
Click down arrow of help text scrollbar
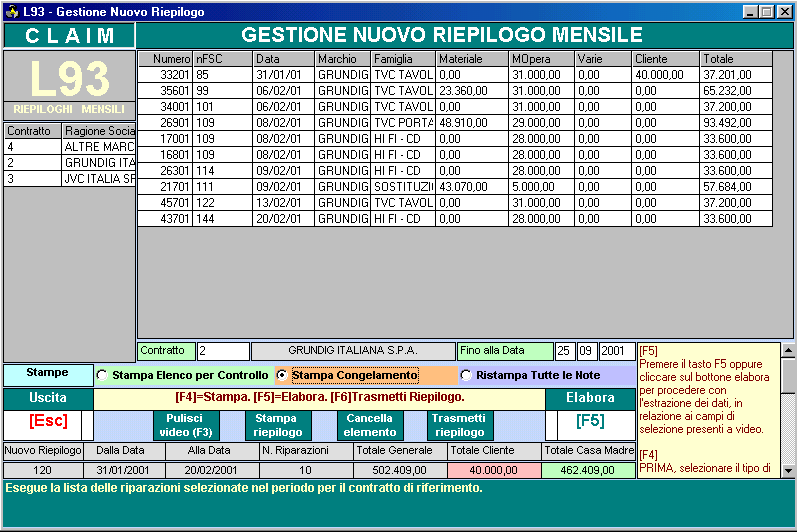(x=788, y=471)
